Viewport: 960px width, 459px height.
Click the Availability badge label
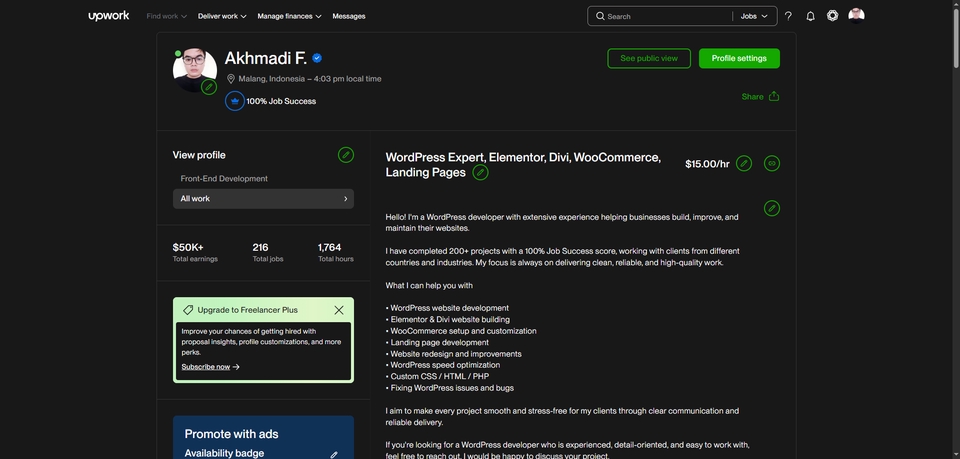pos(224,453)
